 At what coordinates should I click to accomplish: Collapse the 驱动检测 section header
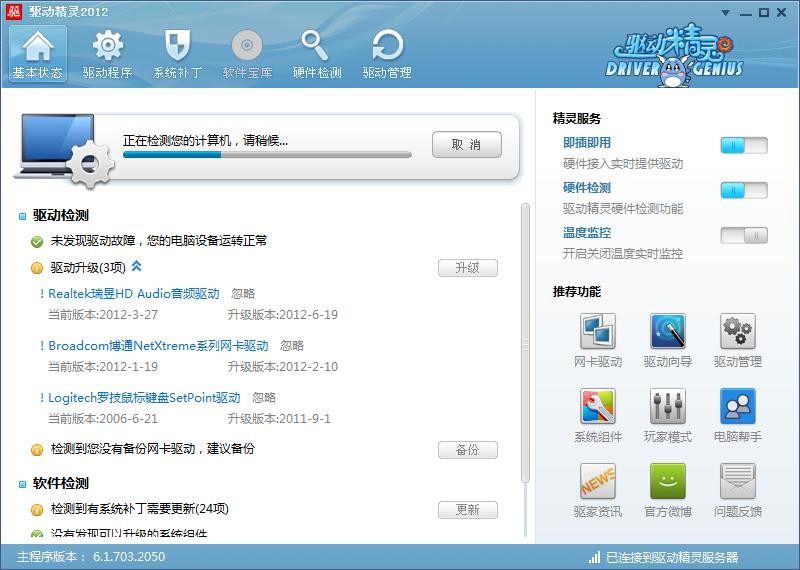[x=23, y=216]
